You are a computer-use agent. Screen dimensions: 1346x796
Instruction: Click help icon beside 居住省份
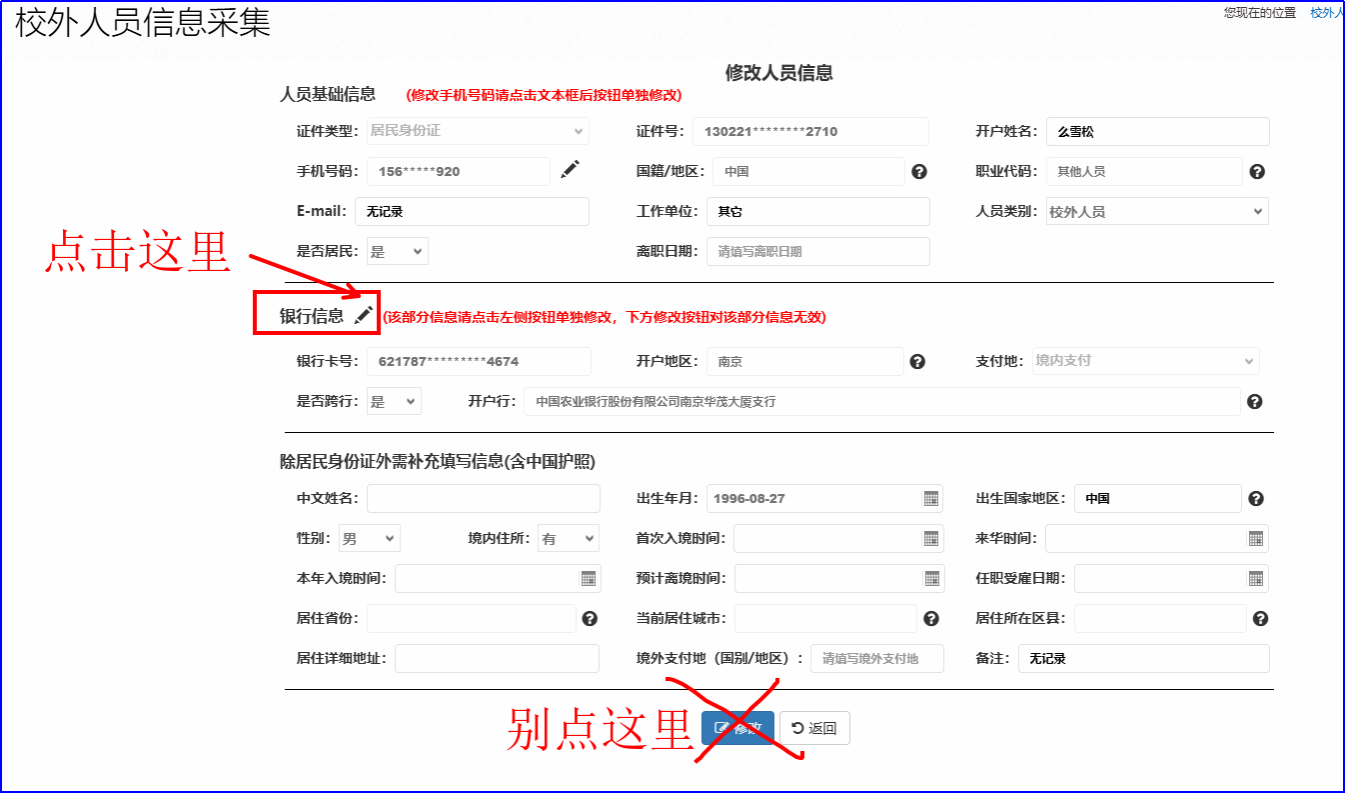[590, 619]
